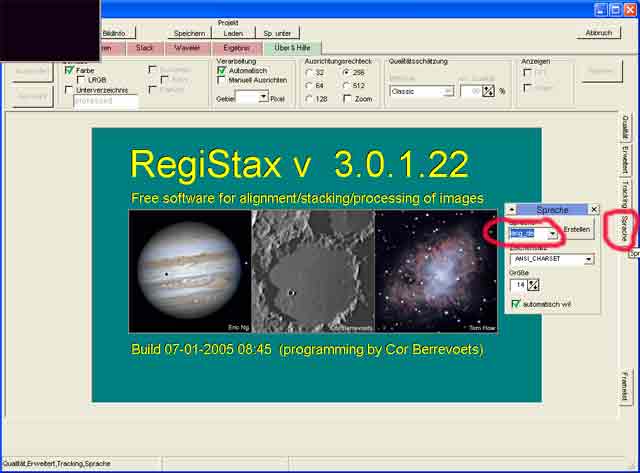Screen dimensions: 640x473
Task: Click the quality percentage stepper arrows
Action: [488, 91]
